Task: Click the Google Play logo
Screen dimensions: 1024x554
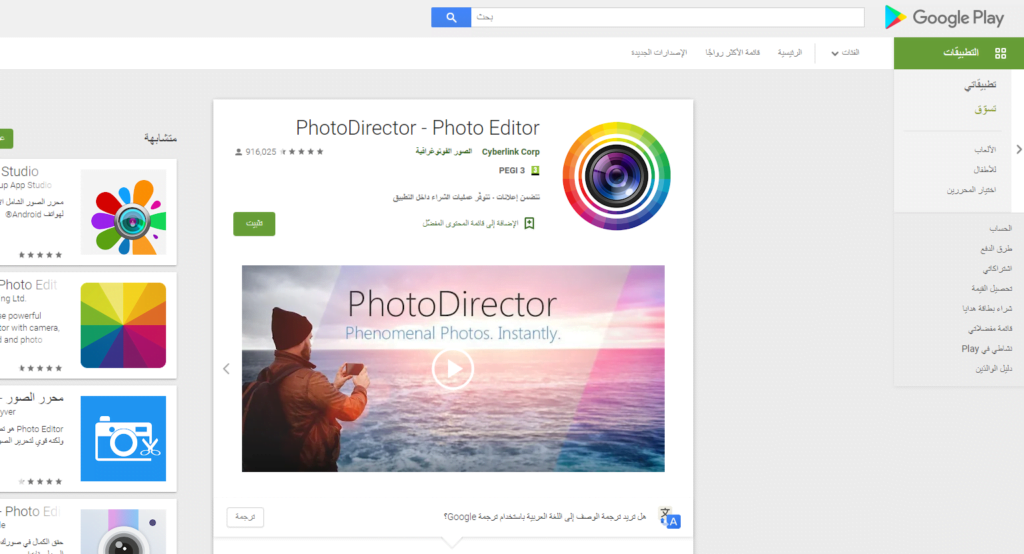Action: (943, 17)
